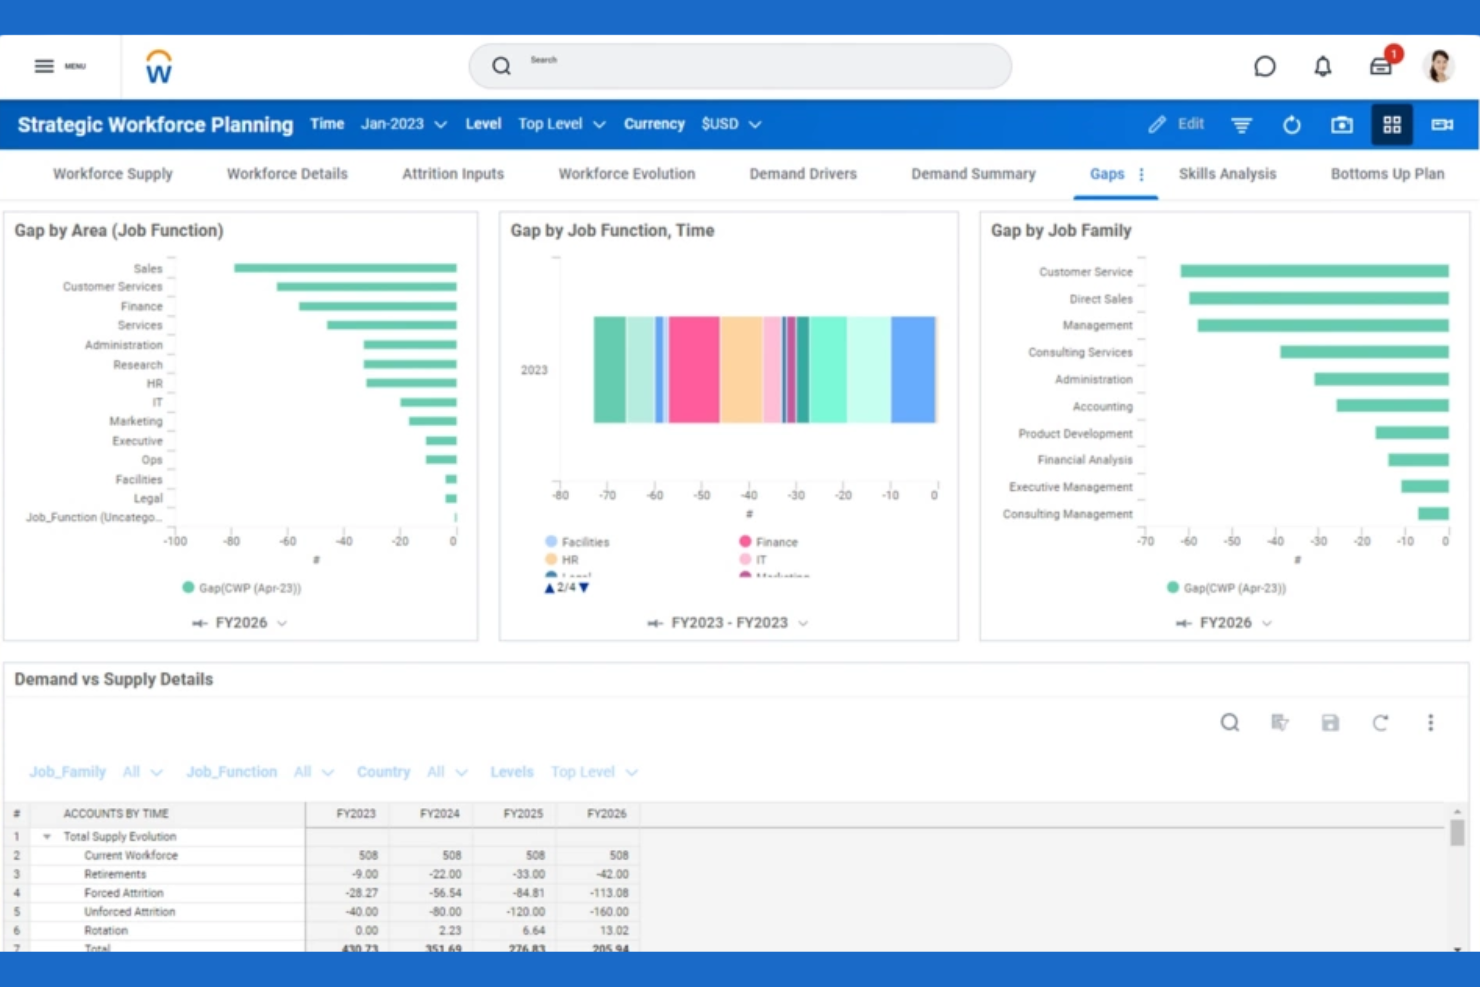Open the Levels Top Level filter dropdown
This screenshot has height=987, width=1480.
[594, 772]
